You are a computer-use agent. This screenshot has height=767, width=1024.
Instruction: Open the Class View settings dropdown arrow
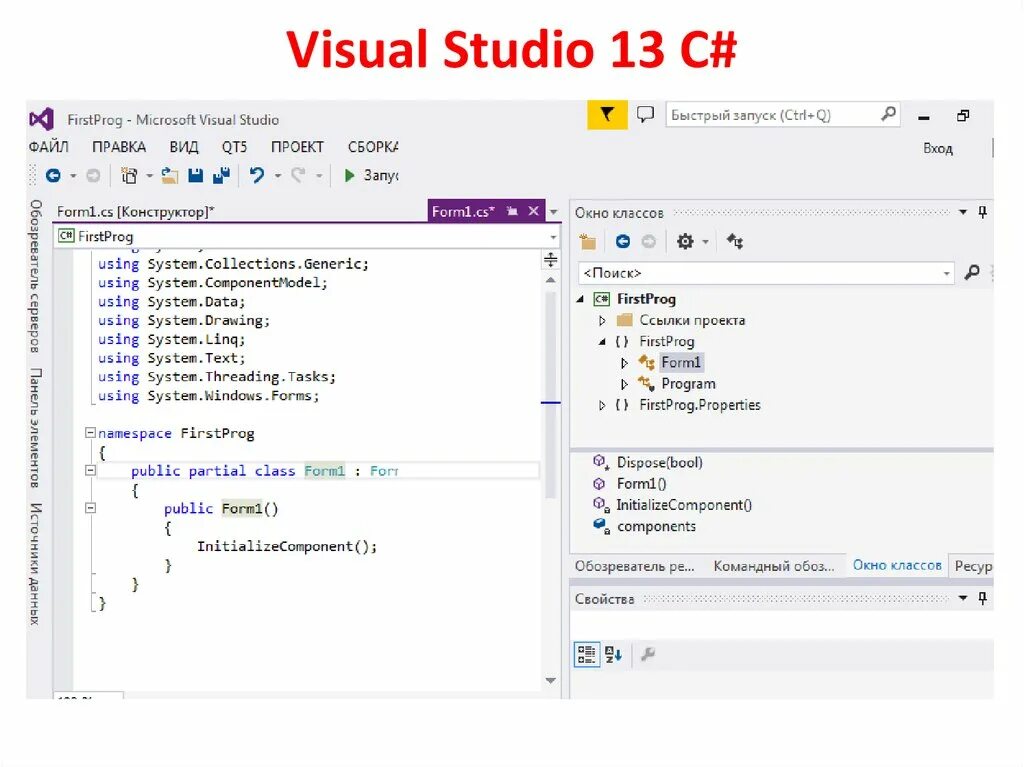pos(705,242)
